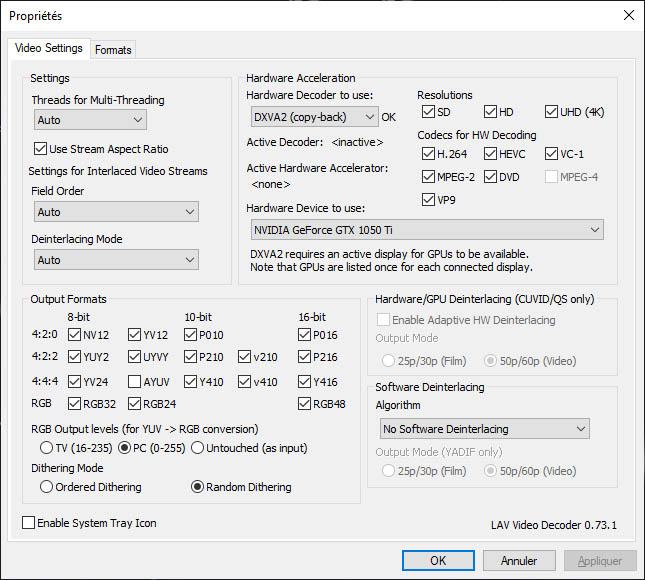Uncheck the UHD (4K) resolution checkbox
Image resolution: width=645 pixels, height=580 pixels.
tap(552, 112)
